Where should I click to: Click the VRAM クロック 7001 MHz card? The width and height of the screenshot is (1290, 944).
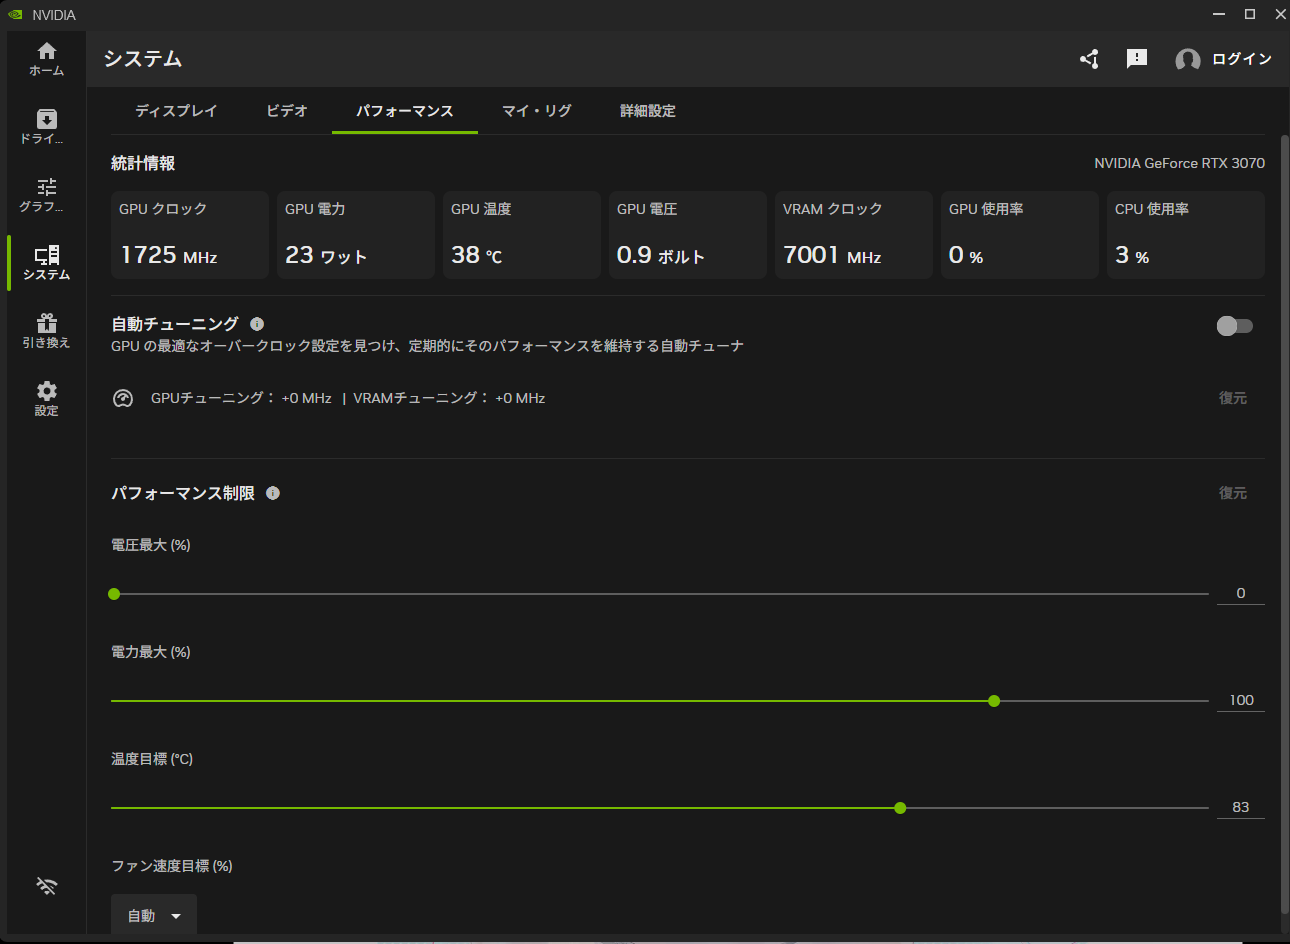click(854, 235)
